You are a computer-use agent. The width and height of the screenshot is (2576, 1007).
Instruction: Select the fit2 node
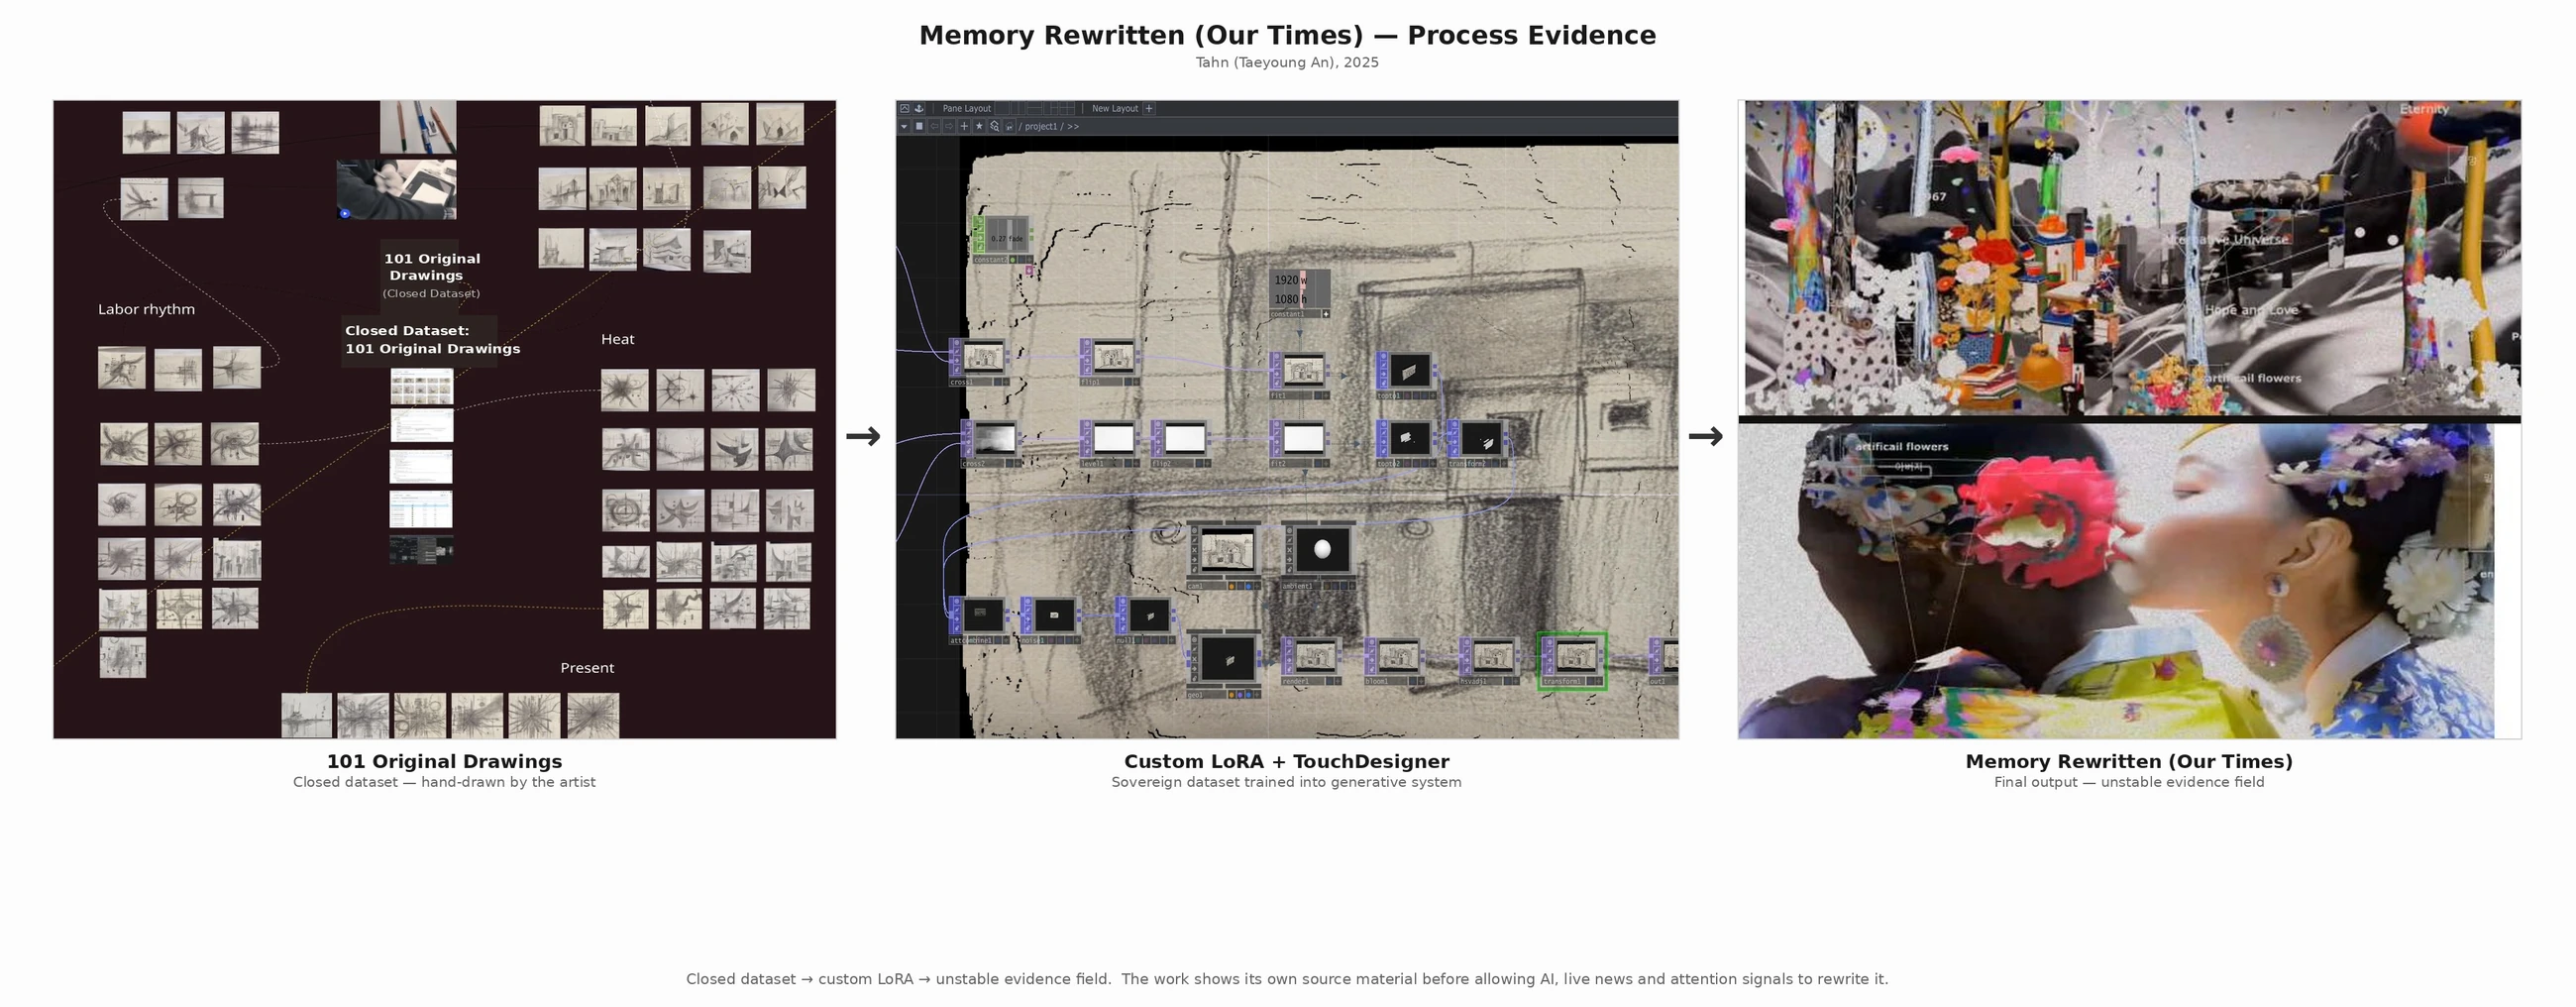1300,444
